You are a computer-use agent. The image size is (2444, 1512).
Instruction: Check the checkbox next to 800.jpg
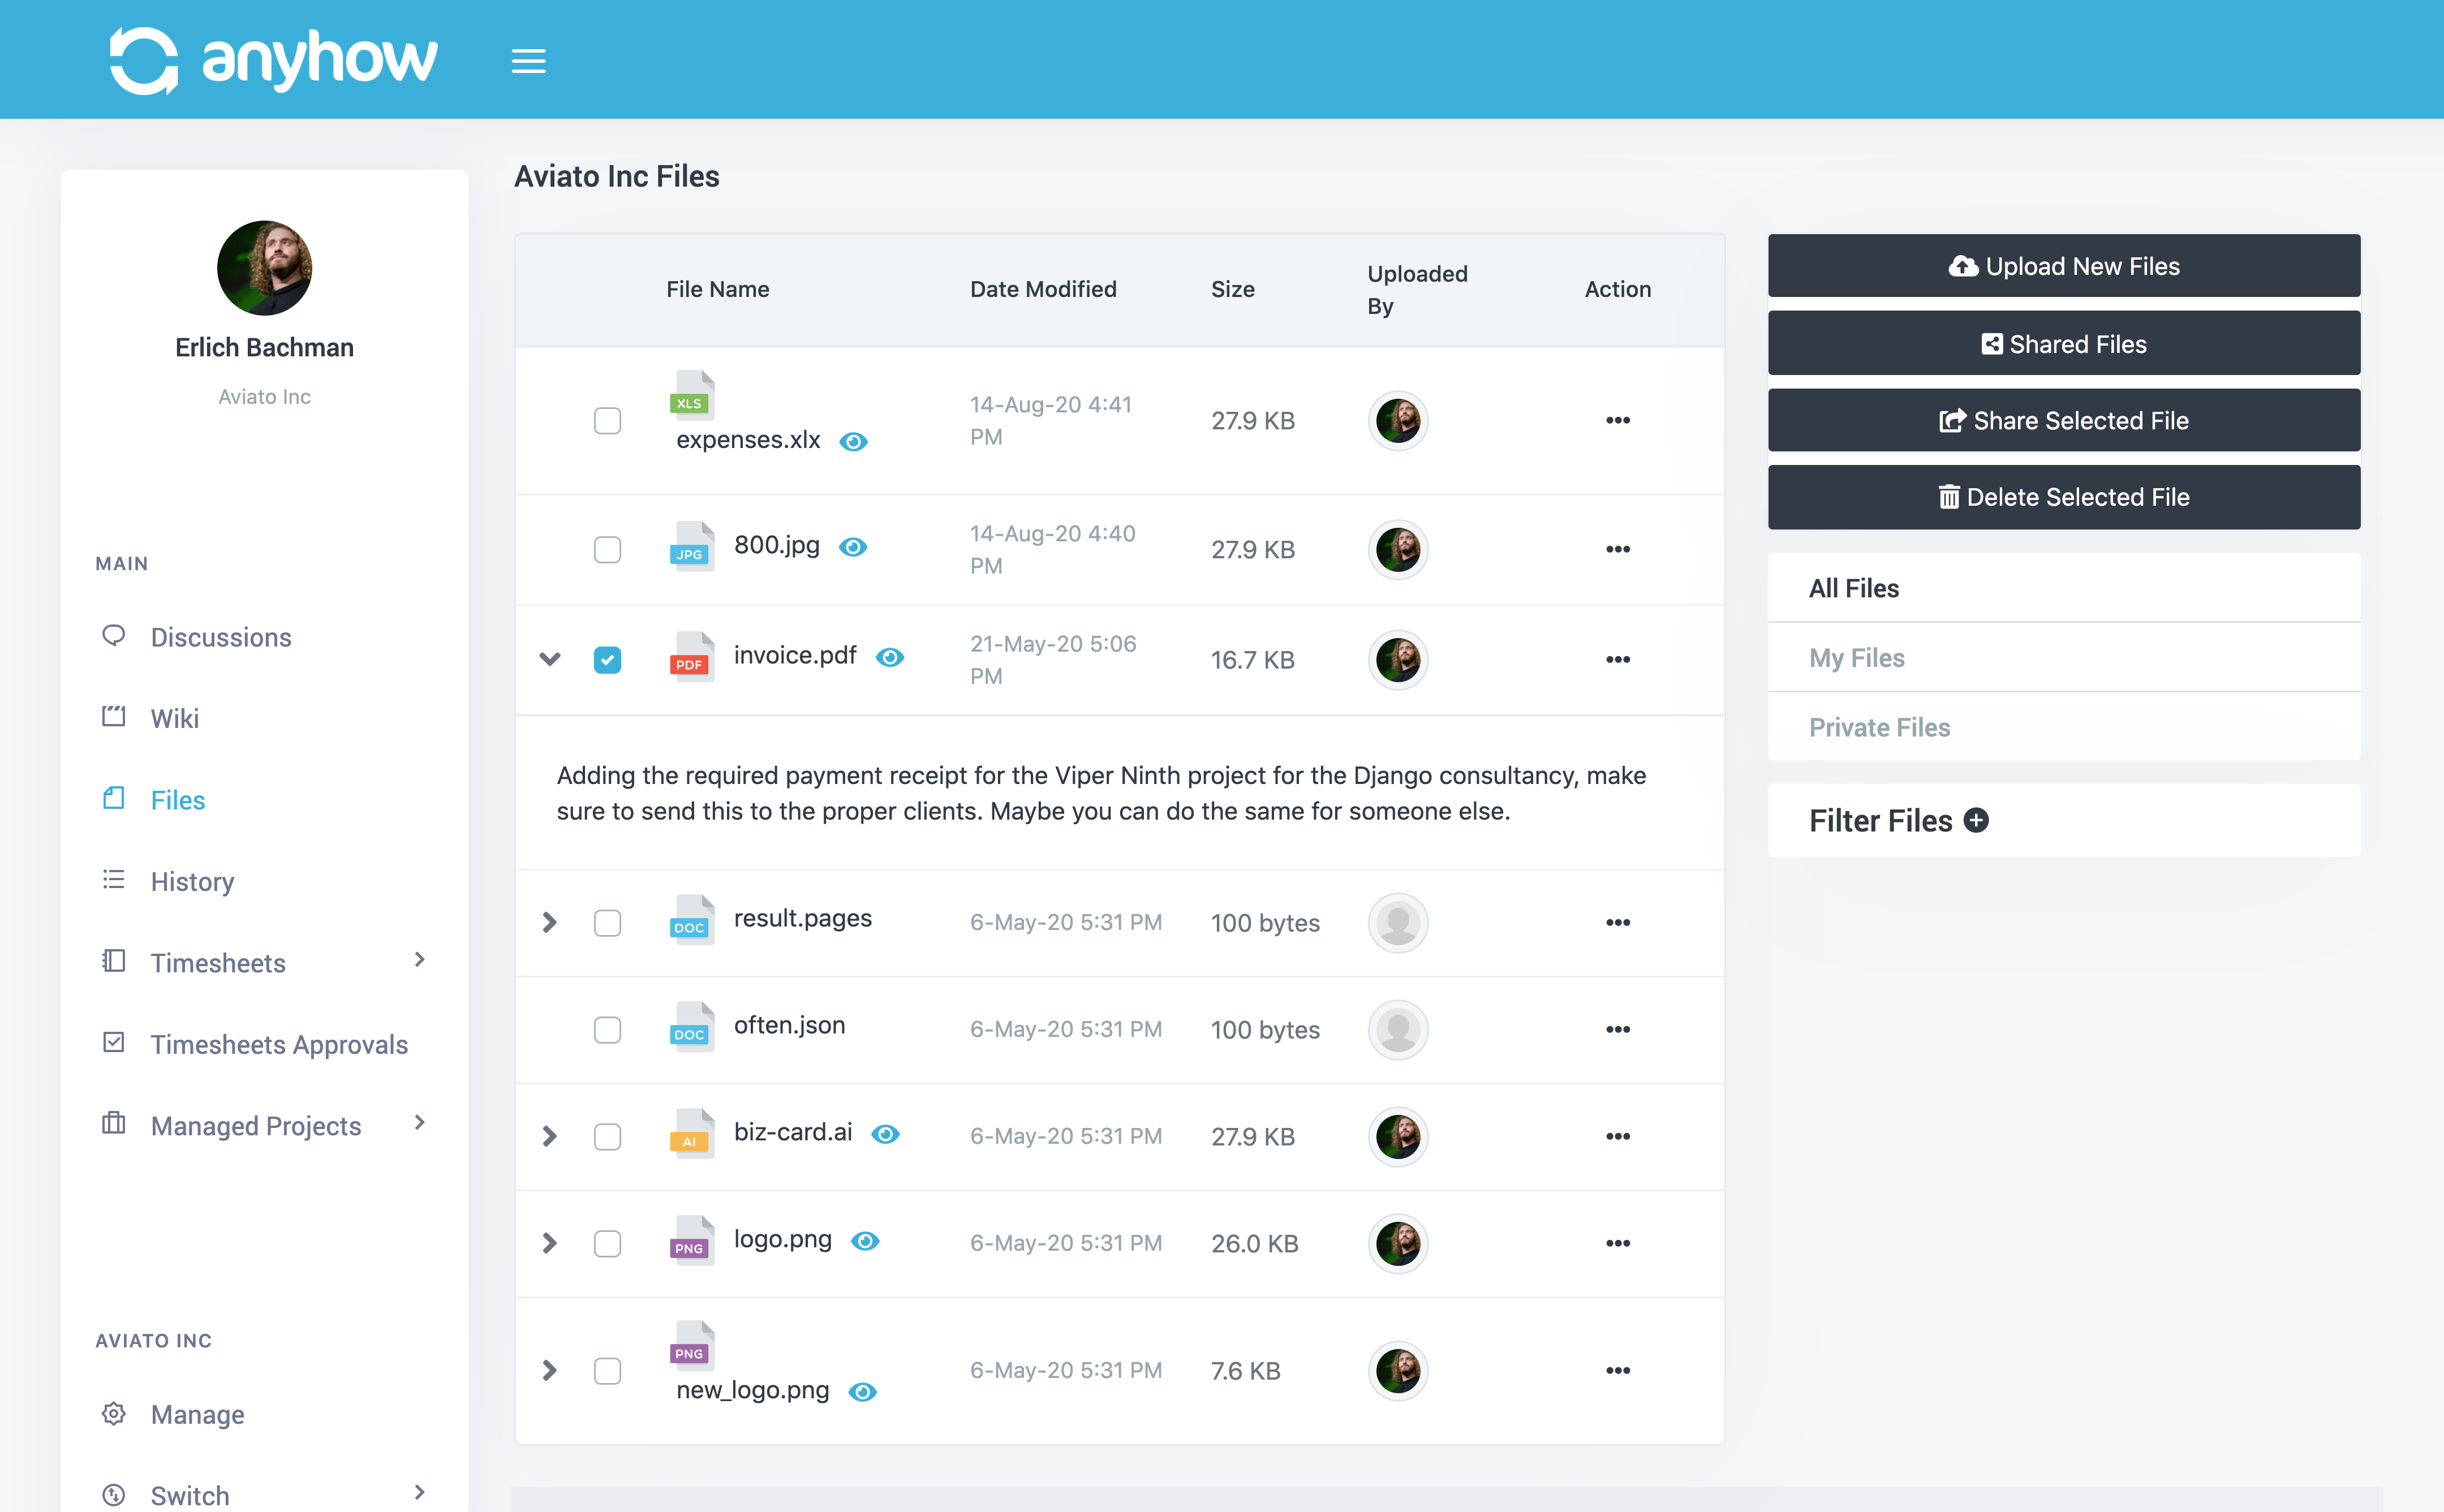[607, 549]
